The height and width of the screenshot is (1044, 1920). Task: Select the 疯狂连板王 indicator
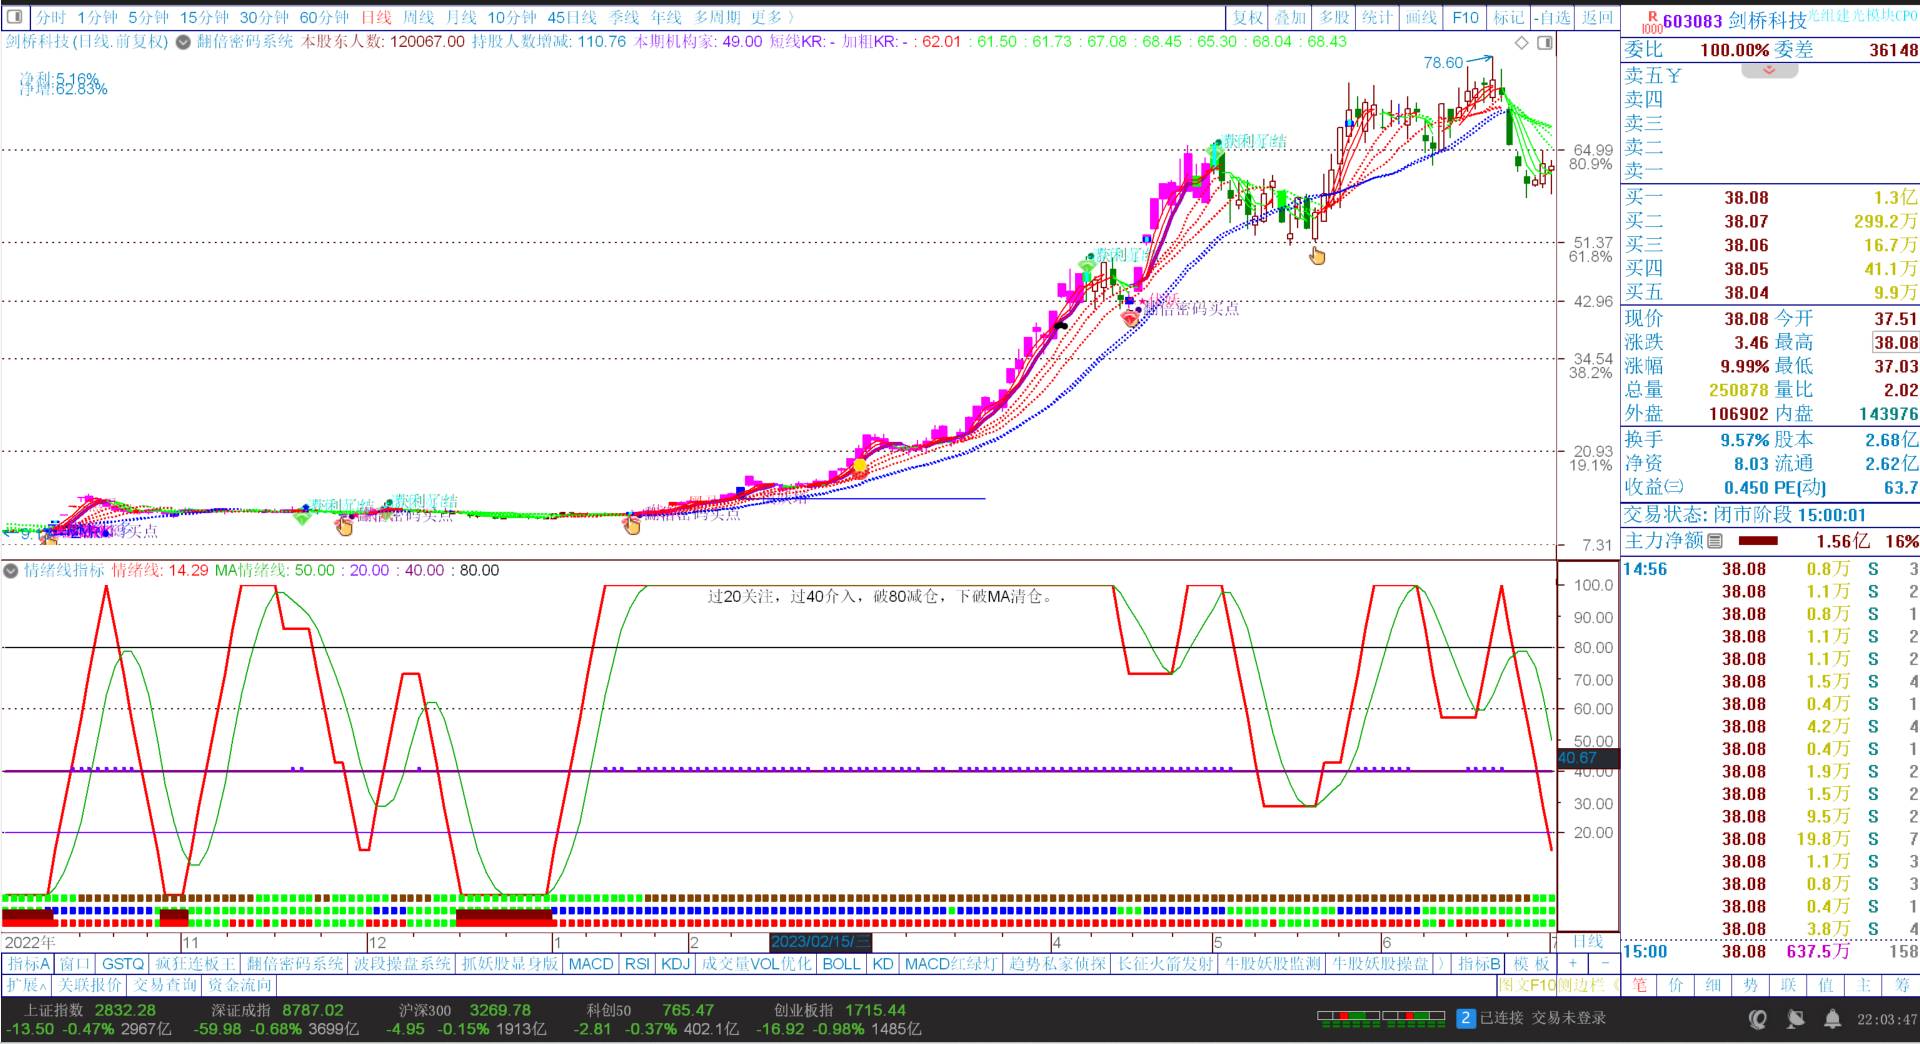click(x=195, y=964)
